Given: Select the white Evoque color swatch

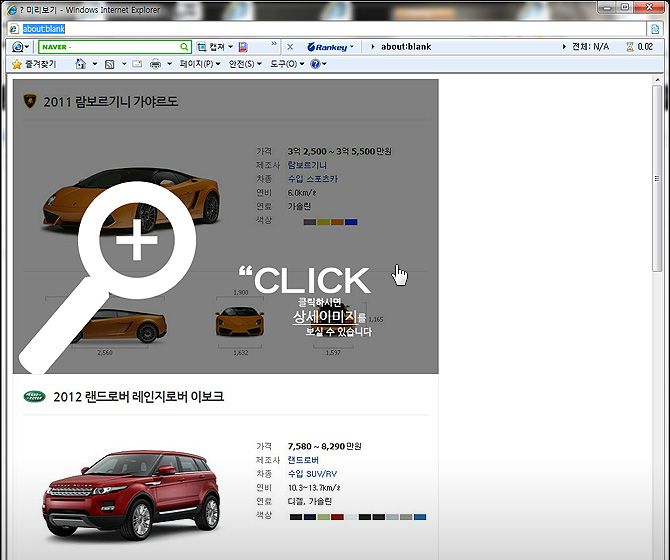Looking at the screenshot, I should click(351, 517).
